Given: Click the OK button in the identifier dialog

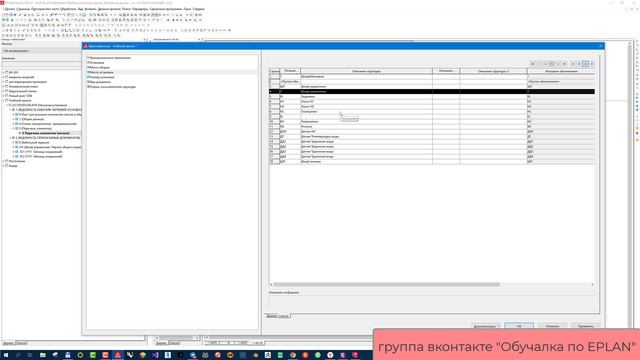Looking at the screenshot, I should coord(519,326).
